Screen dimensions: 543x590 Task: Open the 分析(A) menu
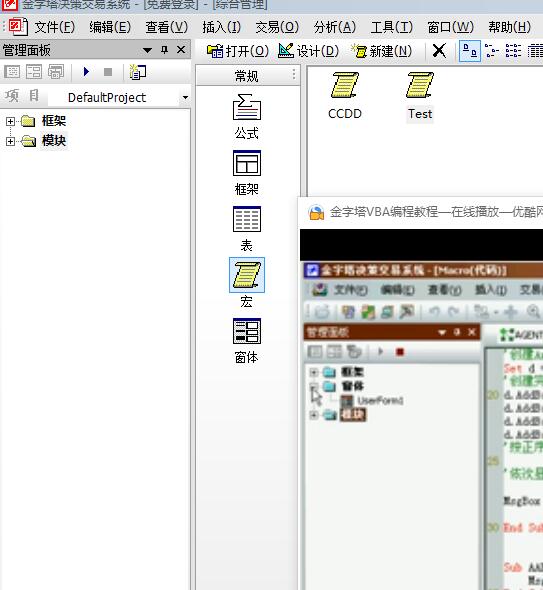point(335,27)
